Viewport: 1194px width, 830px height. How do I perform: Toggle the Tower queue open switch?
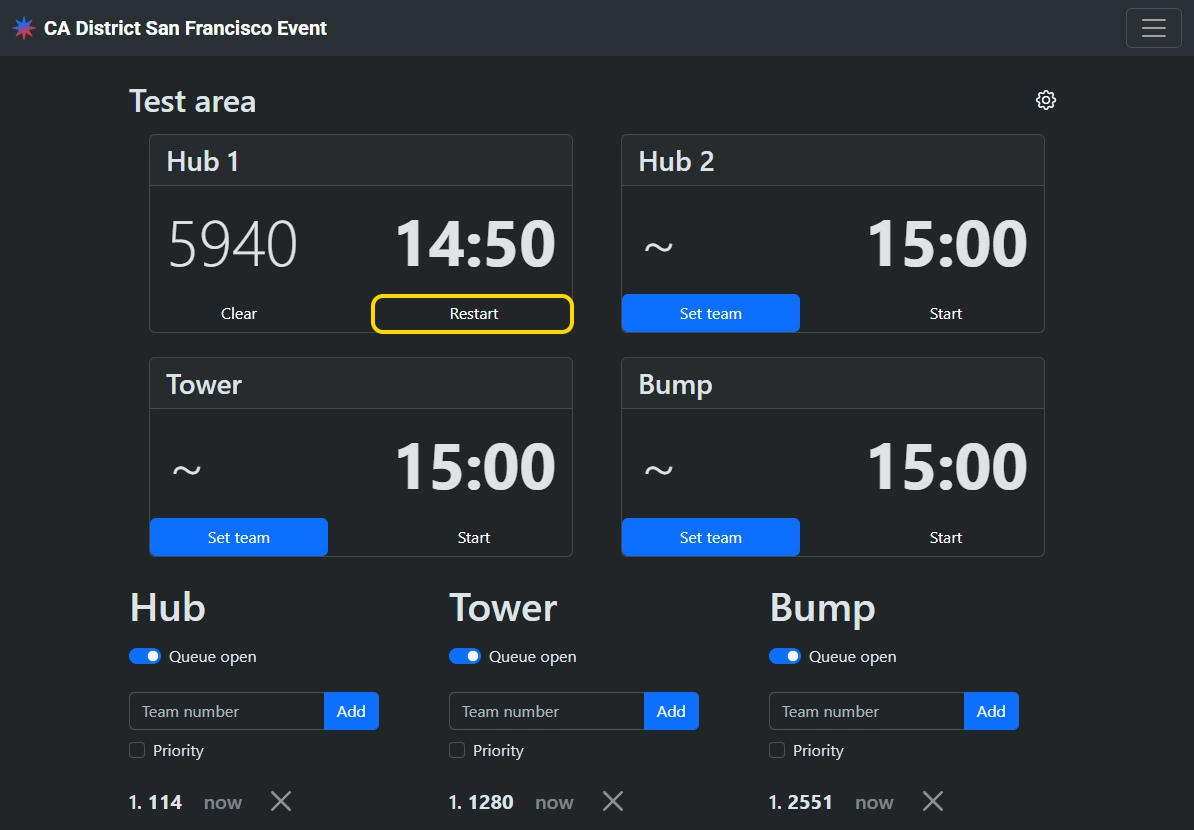[465, 657]
